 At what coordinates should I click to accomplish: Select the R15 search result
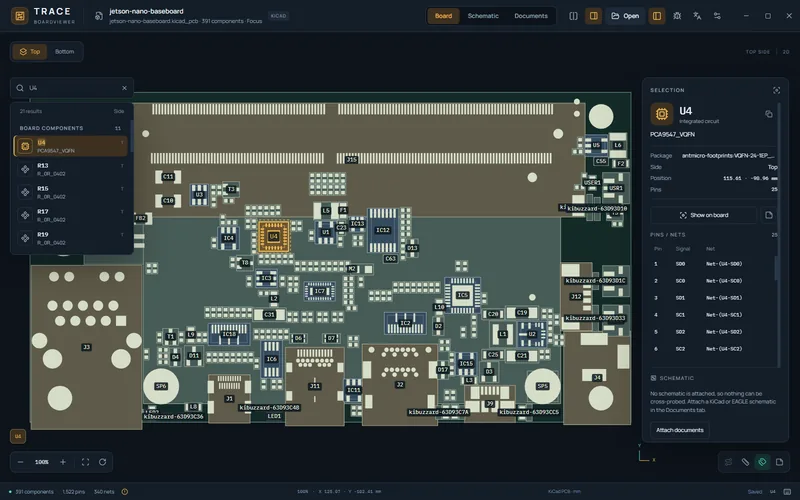[x=71, y=192]
